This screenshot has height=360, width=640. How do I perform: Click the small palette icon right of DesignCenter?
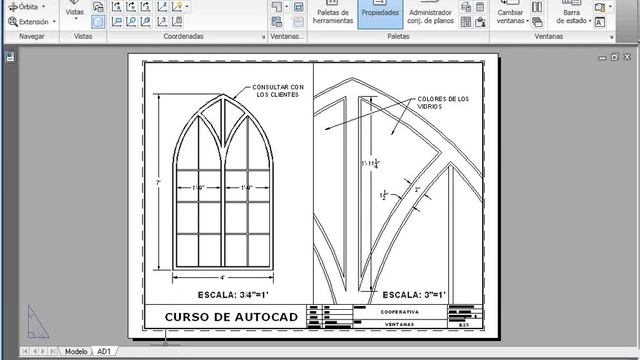pos(480,7)
